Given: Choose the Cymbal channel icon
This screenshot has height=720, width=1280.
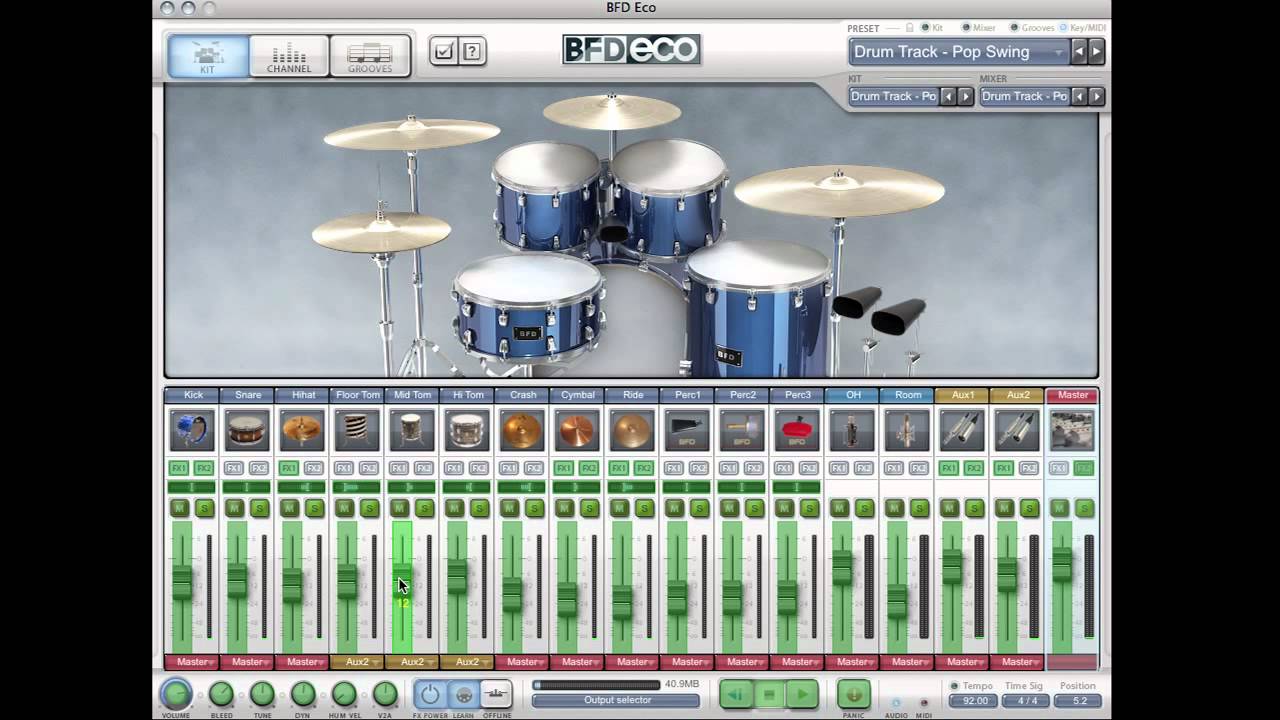Looking at the screenshot, I should [x=577, y=430].
